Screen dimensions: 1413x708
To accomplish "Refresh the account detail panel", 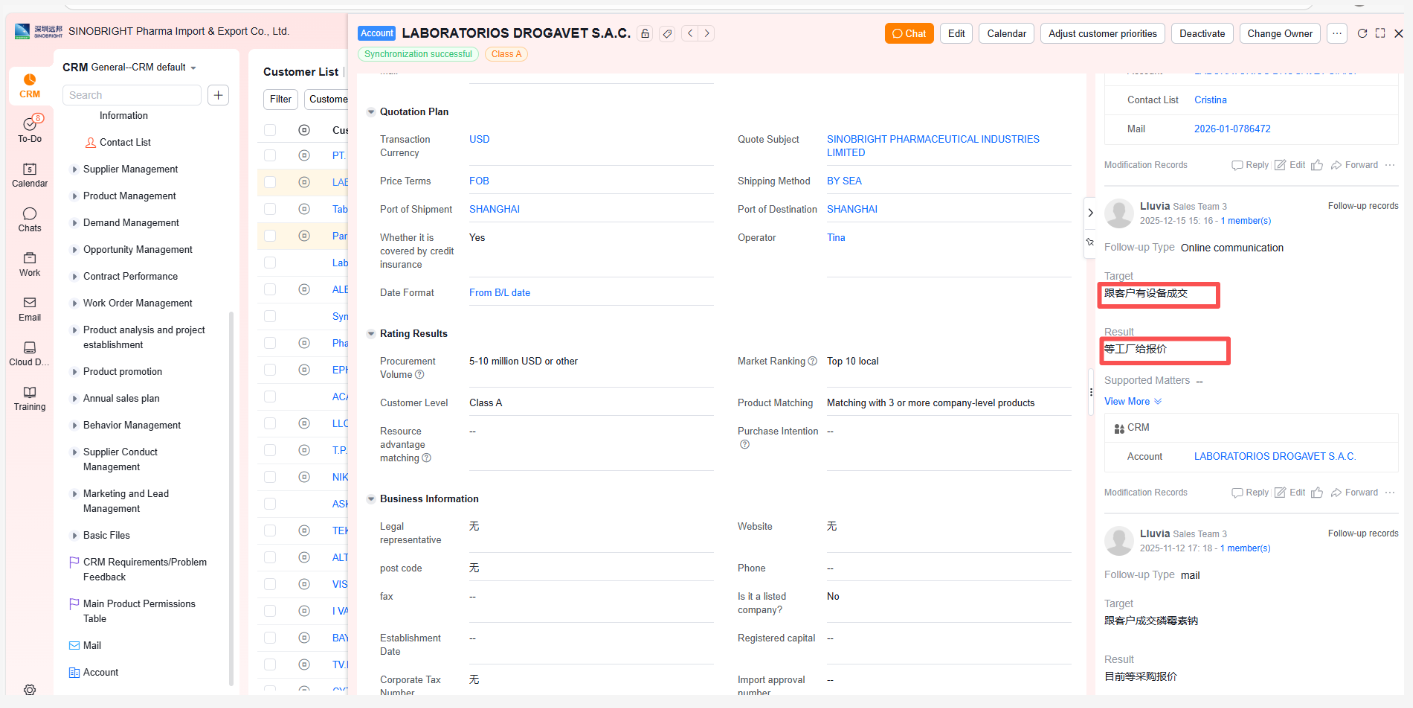I will [1362, 33].
